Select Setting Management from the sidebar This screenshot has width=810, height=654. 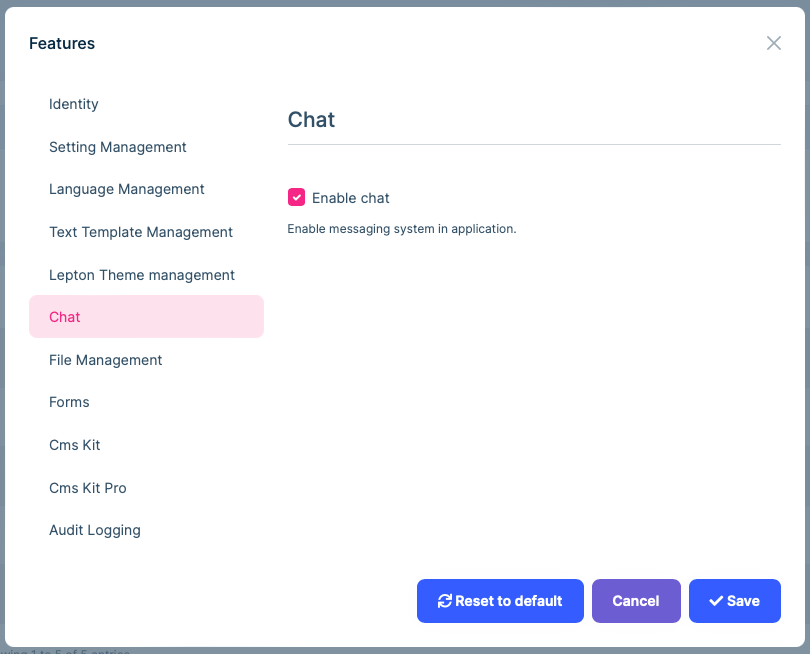117,147
